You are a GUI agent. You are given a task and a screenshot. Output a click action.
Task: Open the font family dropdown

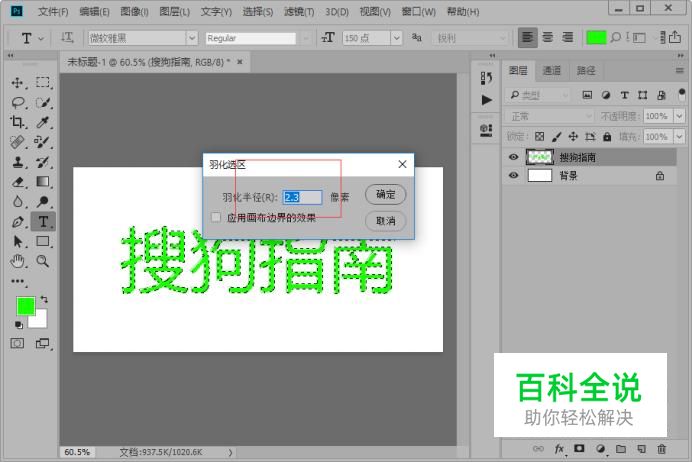pos(192,38)
